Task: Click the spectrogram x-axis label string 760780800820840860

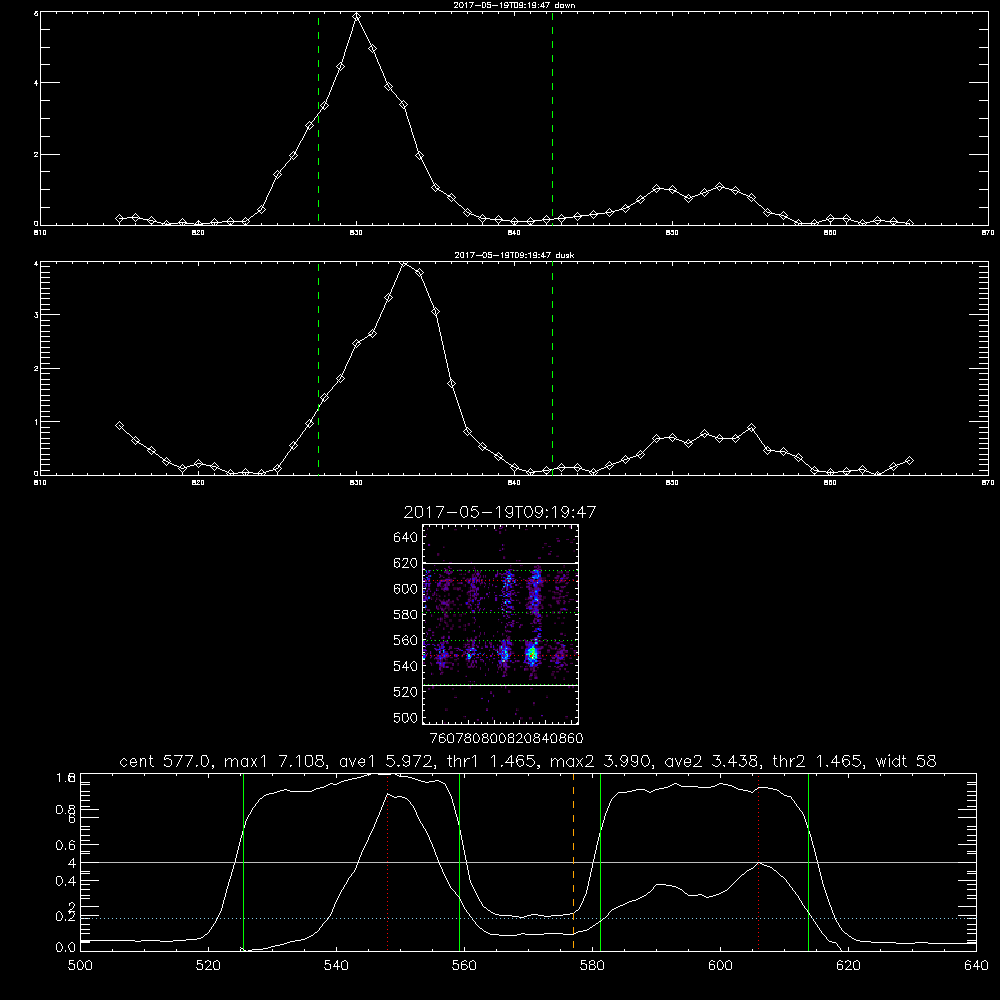Action: (507, 738)
